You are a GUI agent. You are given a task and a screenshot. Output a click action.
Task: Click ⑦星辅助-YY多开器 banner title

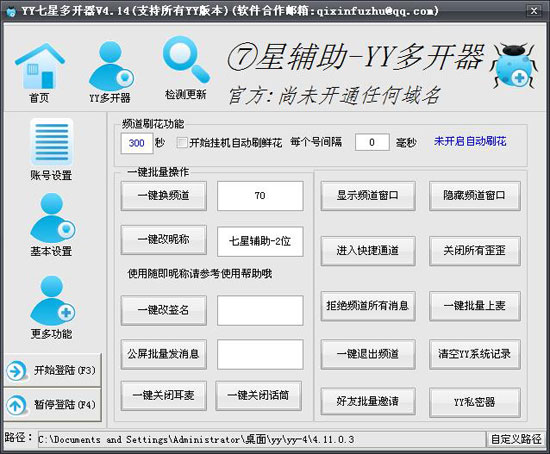point(356,57)
